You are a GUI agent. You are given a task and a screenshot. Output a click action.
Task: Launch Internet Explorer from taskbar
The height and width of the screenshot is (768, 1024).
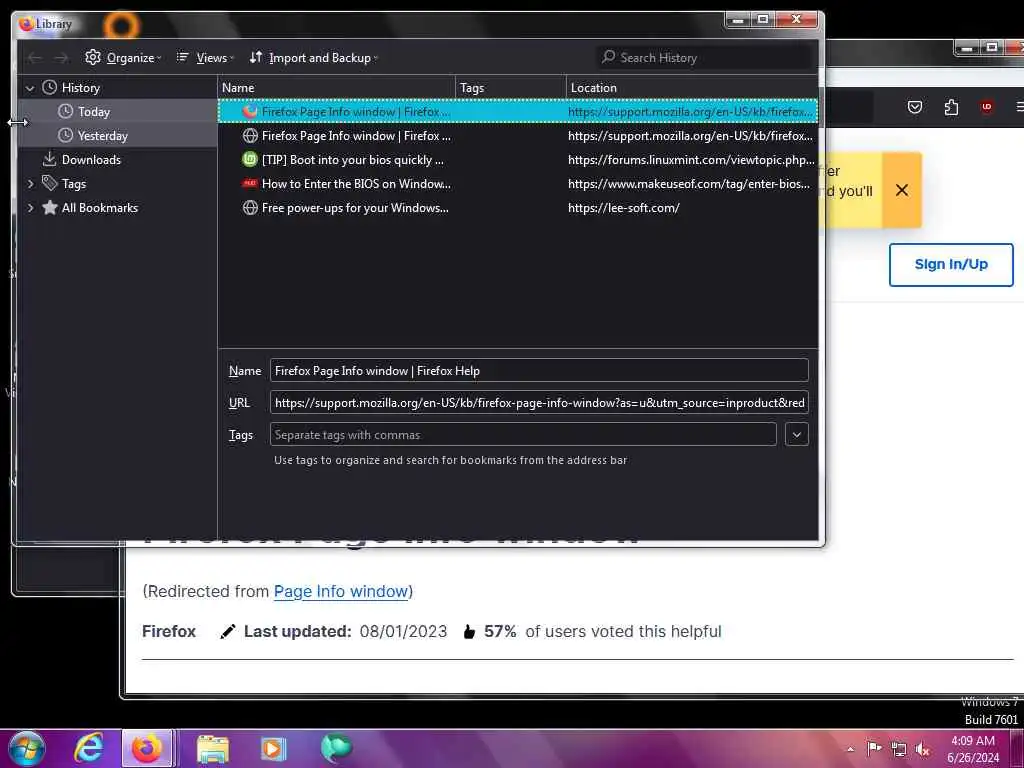point(88,748)
